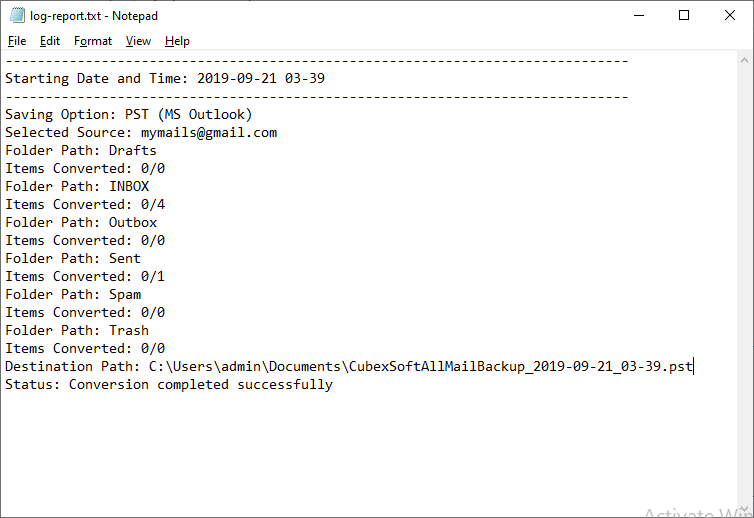Screen dimensions: 754x518
Task: Click the Folder Path: INBOX line
Action: pyautogui.click(x=77, y=186)
